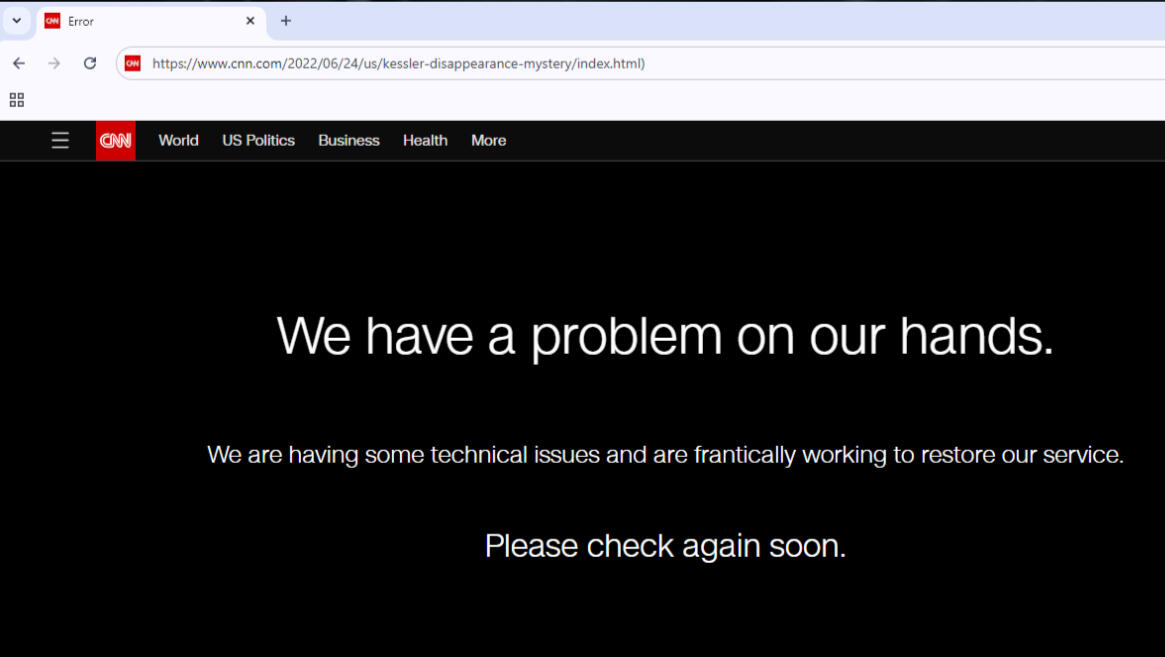View site info via address bar CNN icon
The height and width of the screenshot is (657, 1165).
tap(133, 63)
